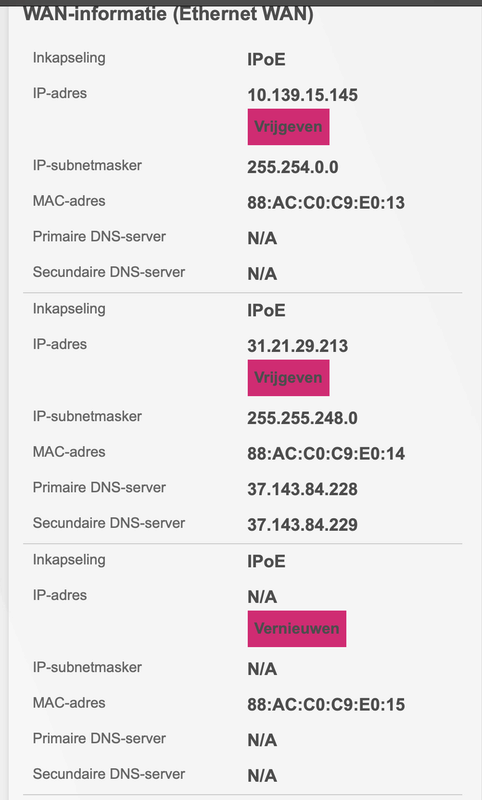Click secondary DNS value 37.143.84.229
The width and height of the screenshot is (482, 800).
(x=302, y=525)
